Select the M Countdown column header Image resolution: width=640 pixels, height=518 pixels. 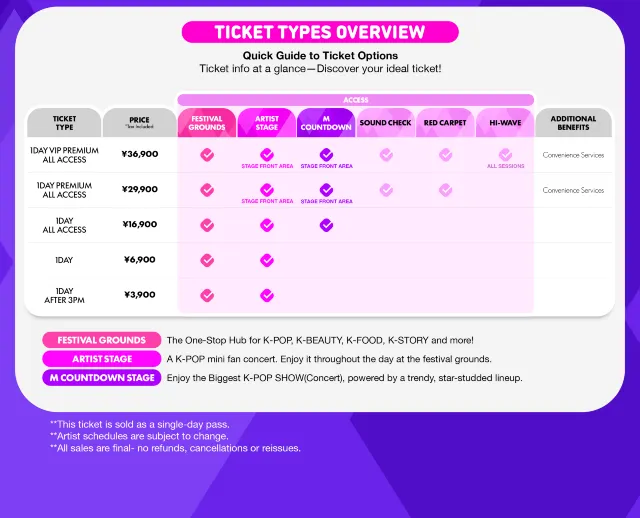pyautogui.click(x=326, y=123)
